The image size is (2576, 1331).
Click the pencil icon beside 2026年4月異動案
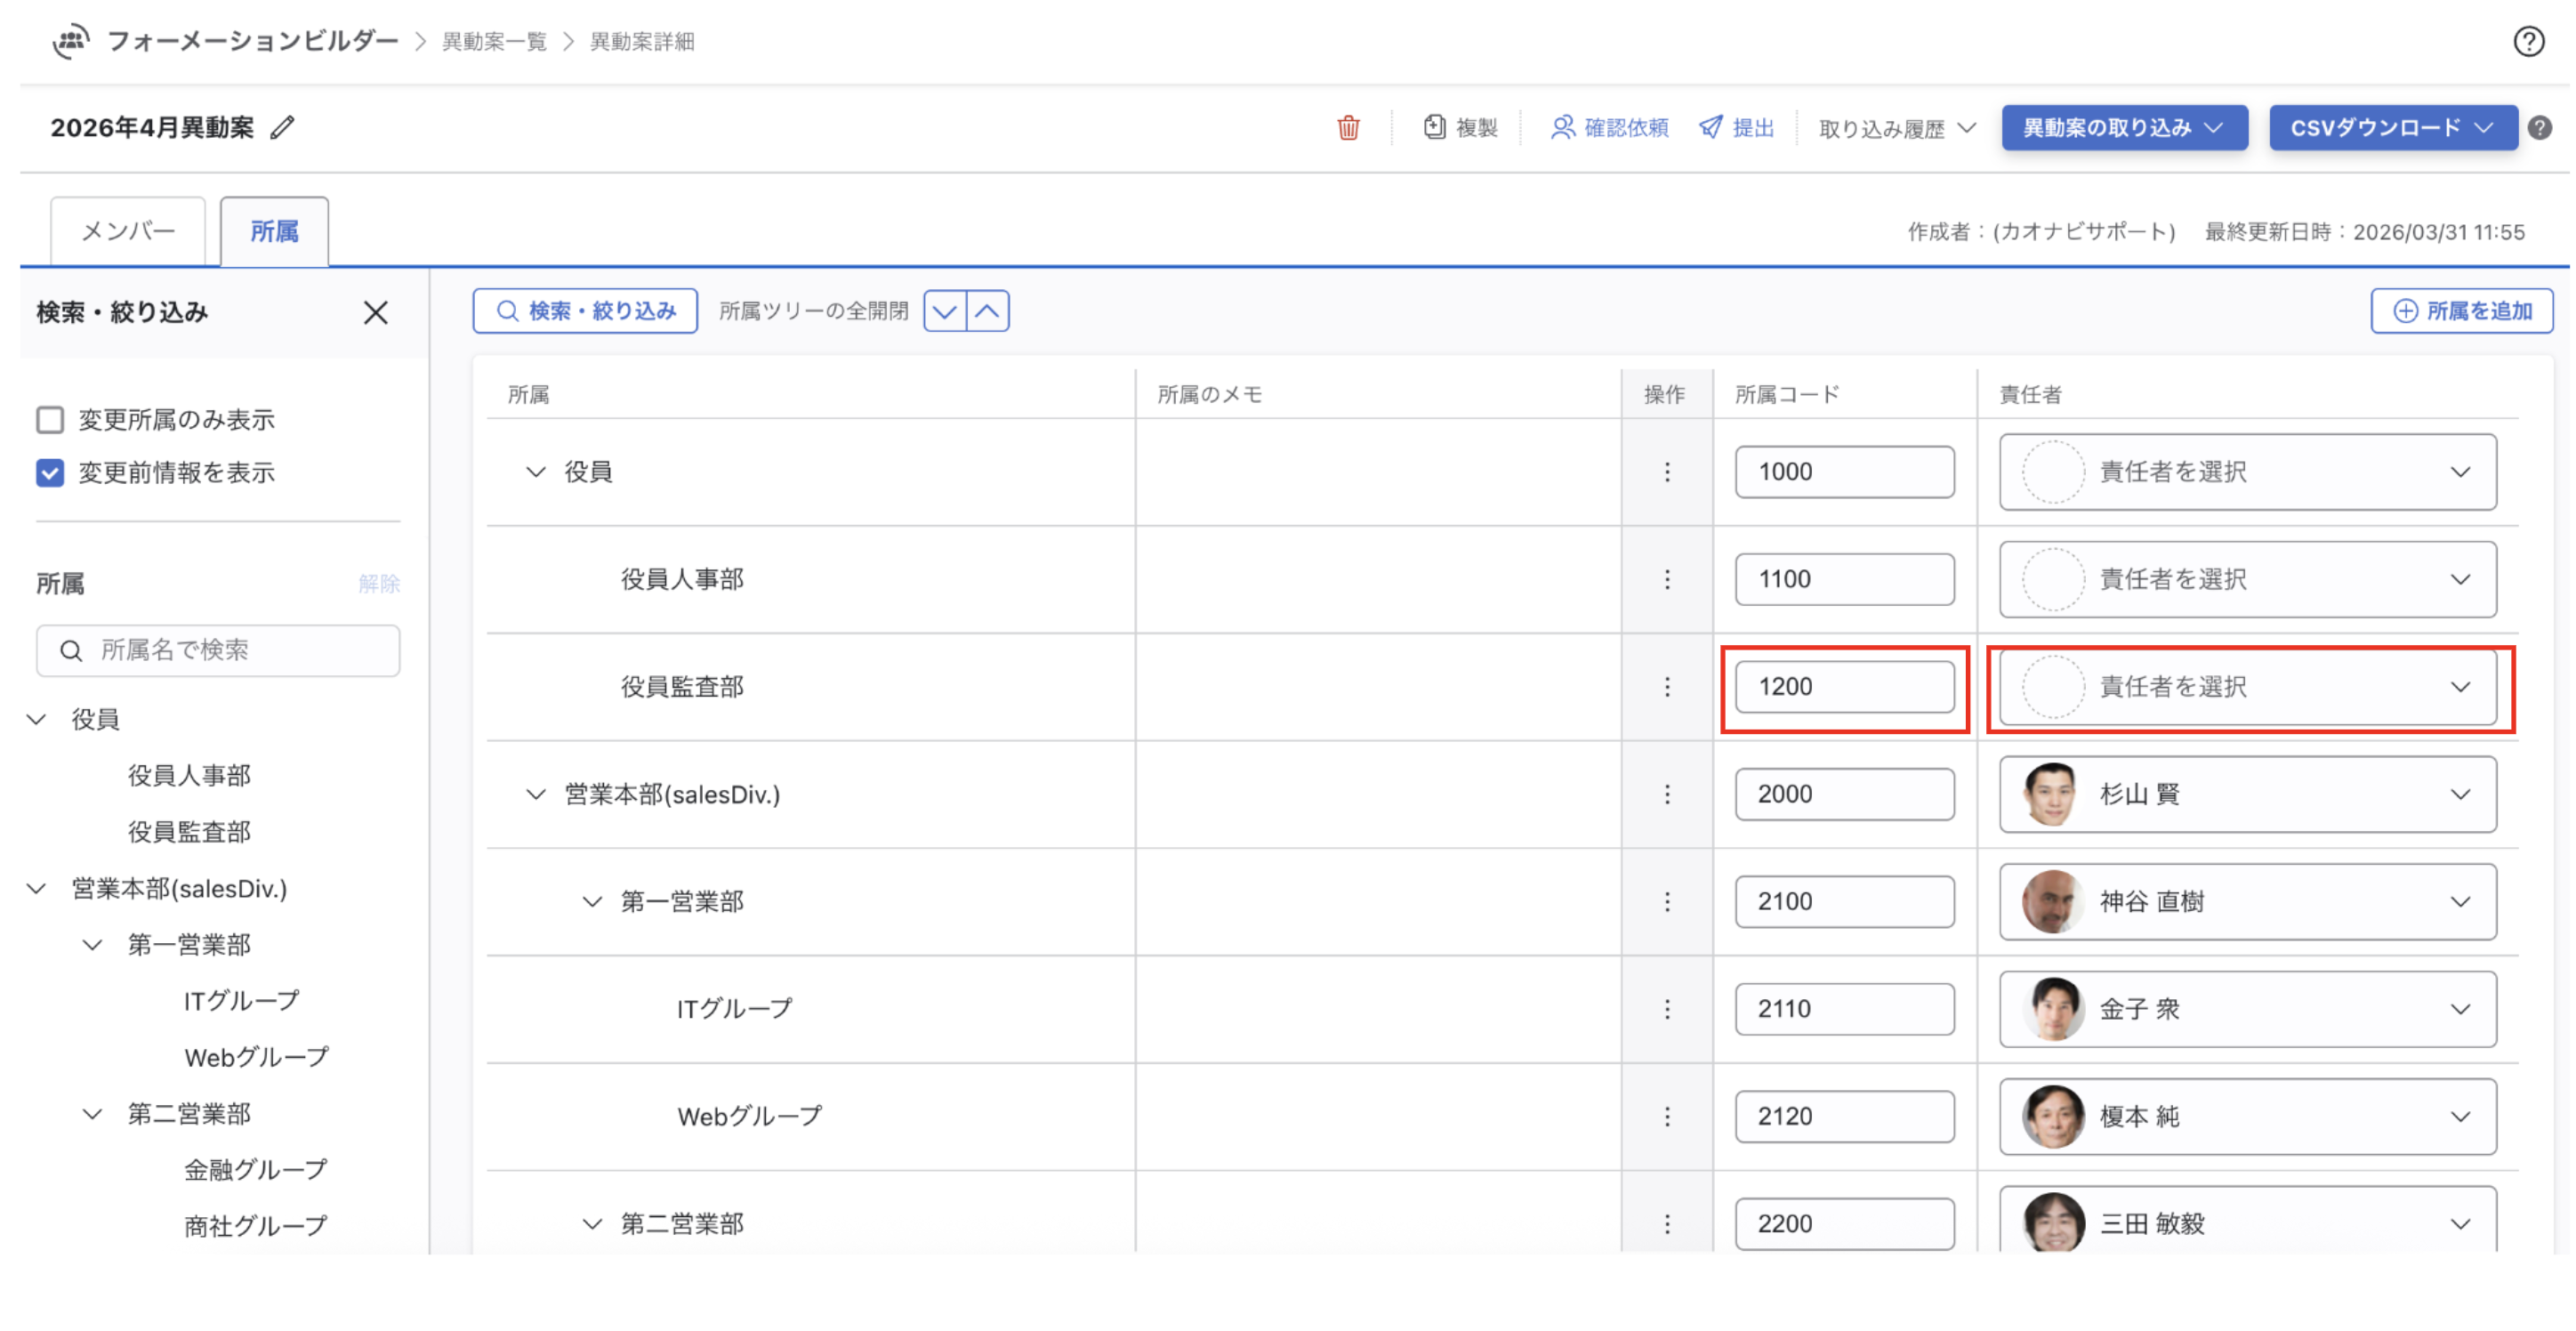point(283,128)
